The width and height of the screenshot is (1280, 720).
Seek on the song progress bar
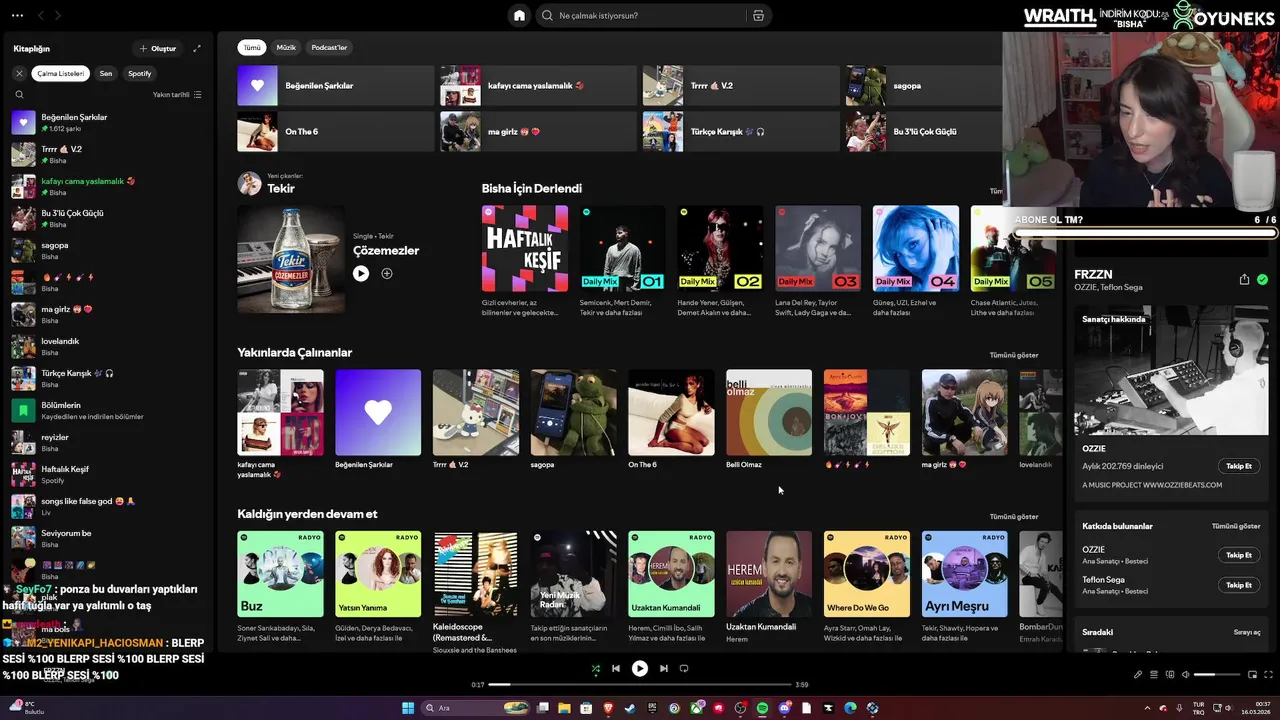[x=639, y=685]
